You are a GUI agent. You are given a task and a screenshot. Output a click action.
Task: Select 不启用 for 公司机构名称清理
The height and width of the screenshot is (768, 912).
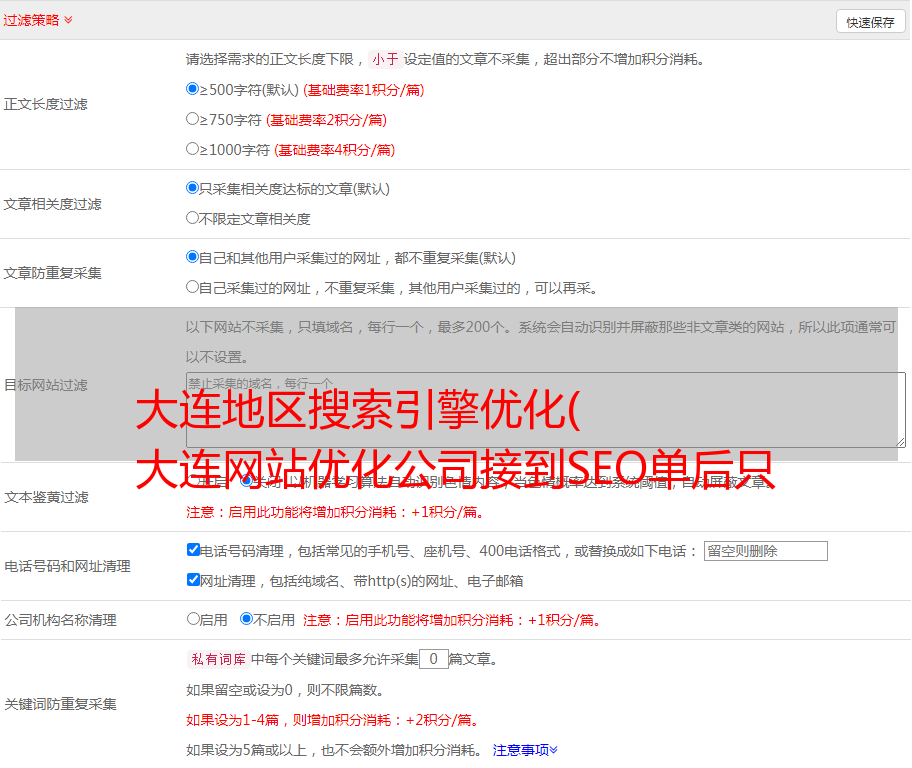(247, 619)
